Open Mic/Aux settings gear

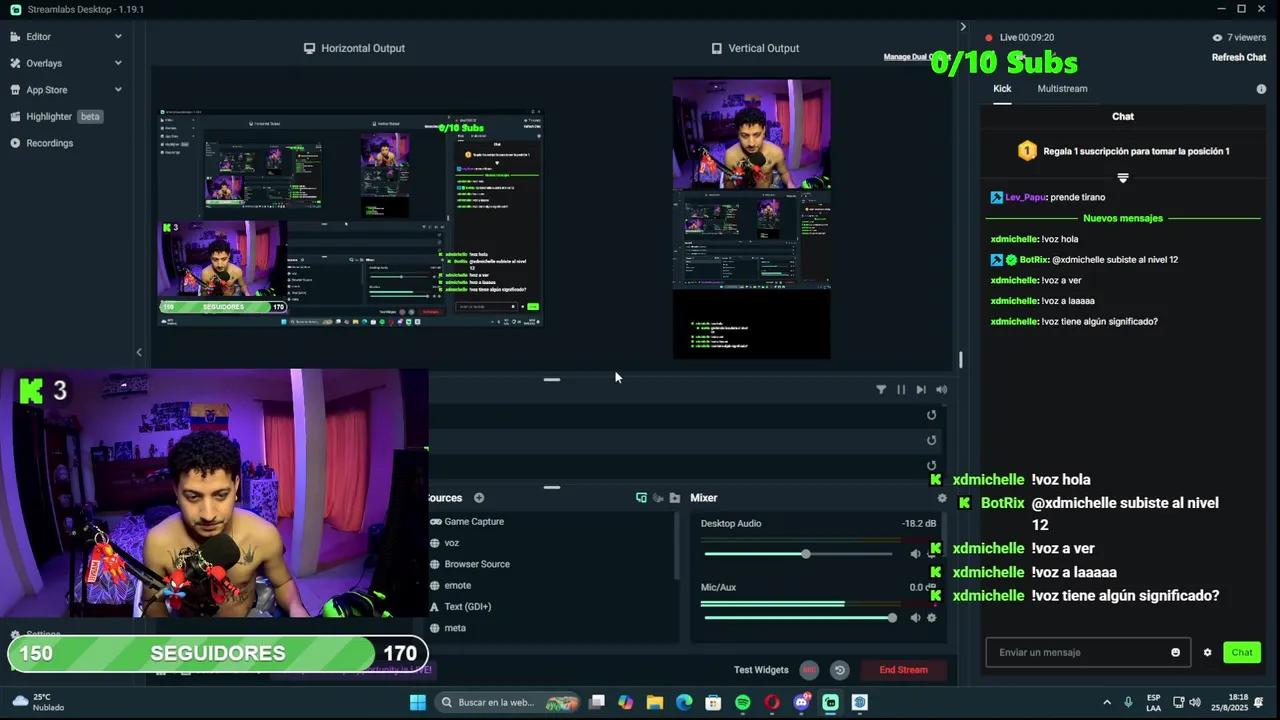932,618
